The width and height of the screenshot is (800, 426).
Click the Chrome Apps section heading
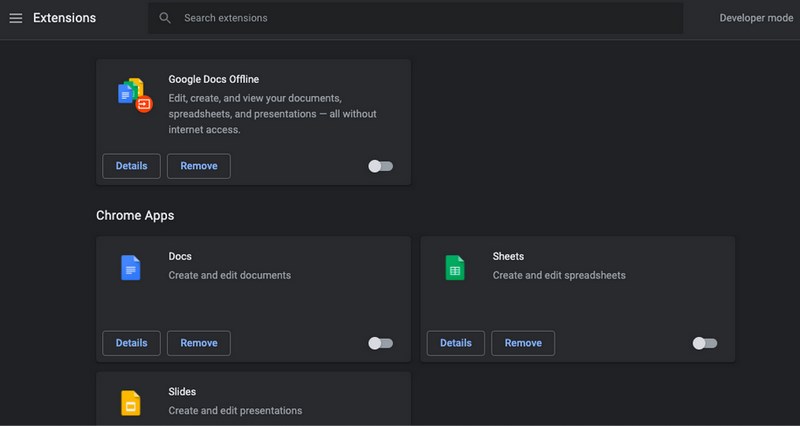pos(135,215)
